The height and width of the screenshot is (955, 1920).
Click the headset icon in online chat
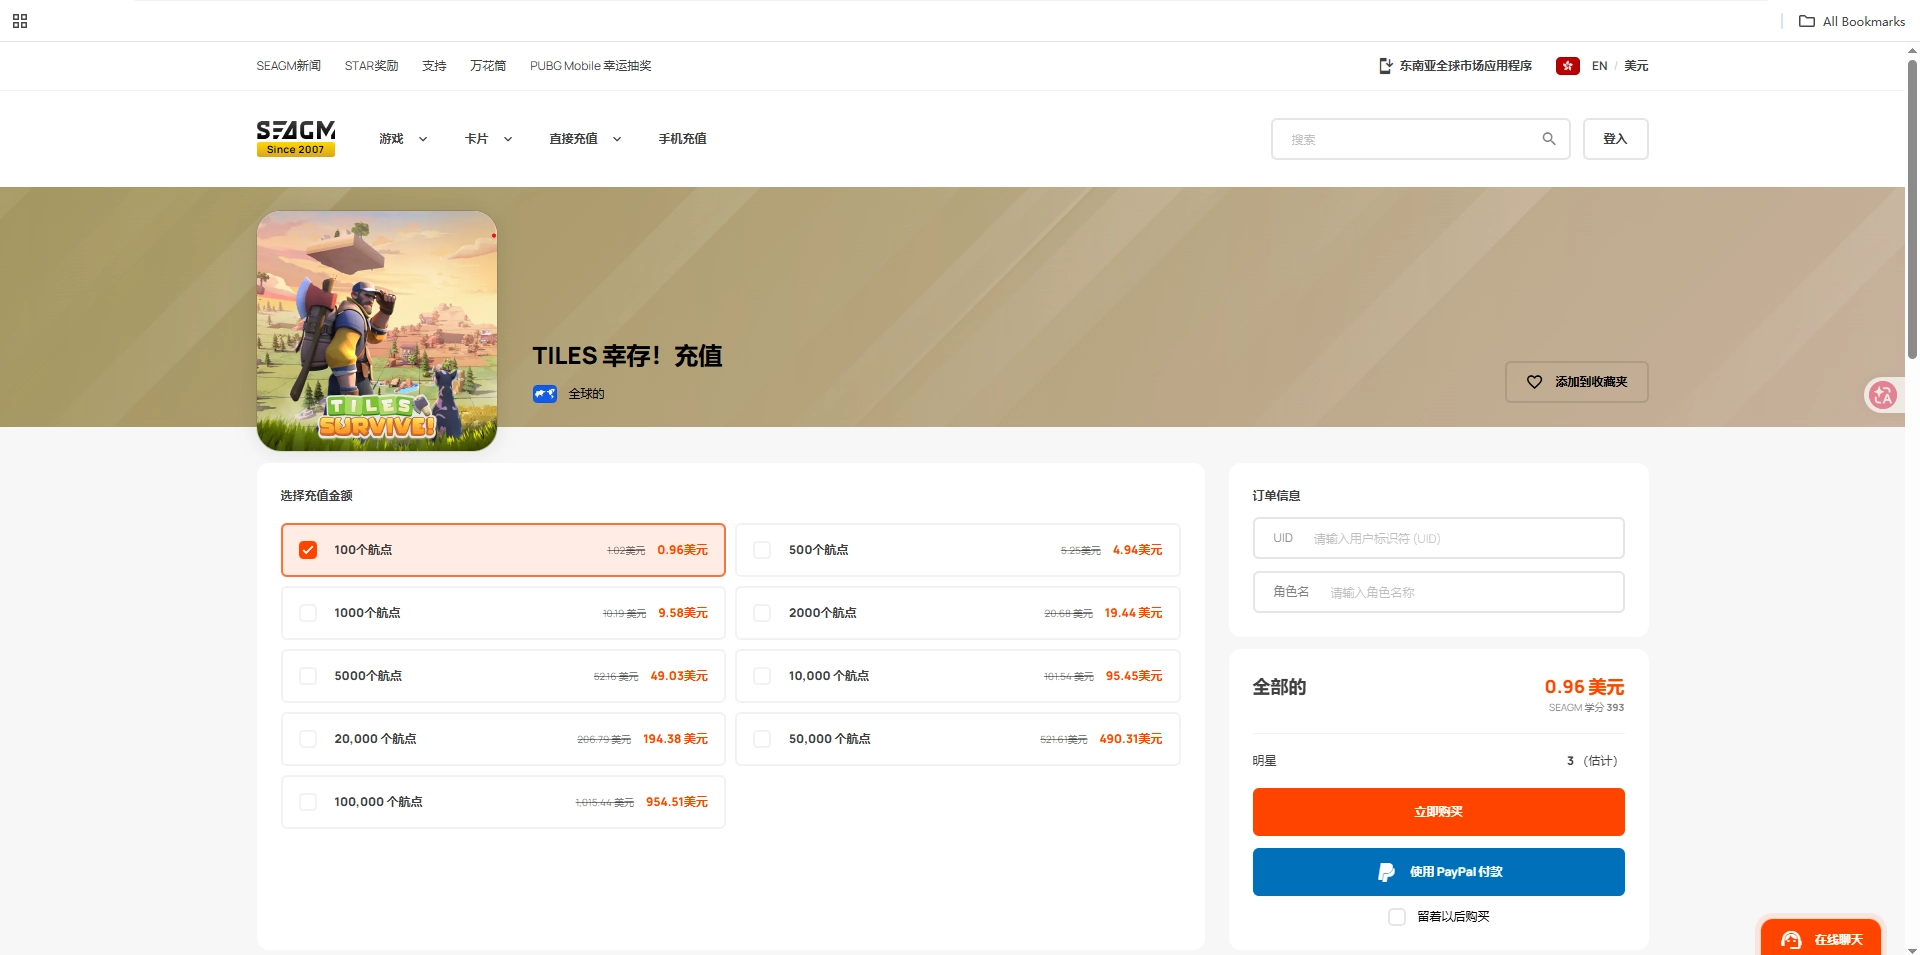point(1791,940)
